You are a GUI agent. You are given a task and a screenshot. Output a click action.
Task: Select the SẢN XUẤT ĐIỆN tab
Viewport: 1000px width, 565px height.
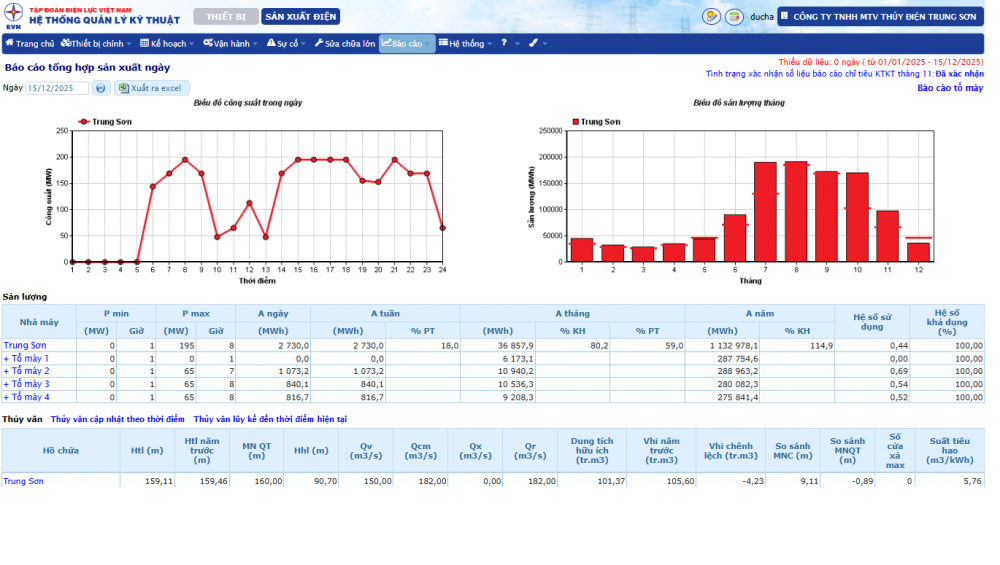[x=300, y=17]
